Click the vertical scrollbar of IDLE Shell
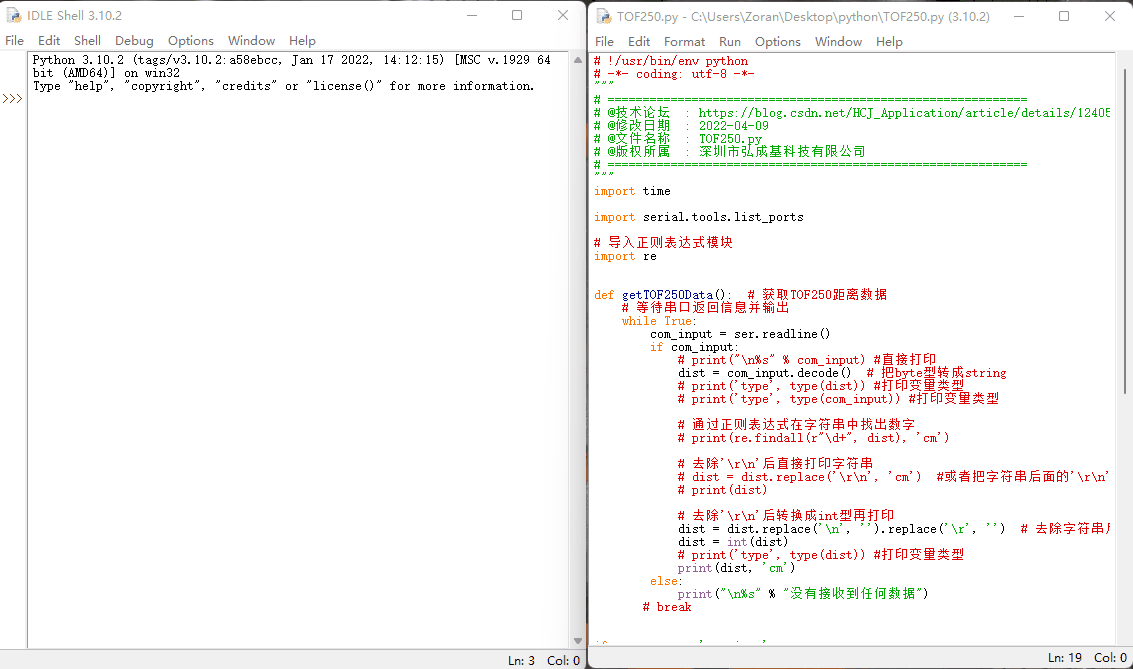The height and width of the screenshot is (669, 1133). [x=576, y=350]
